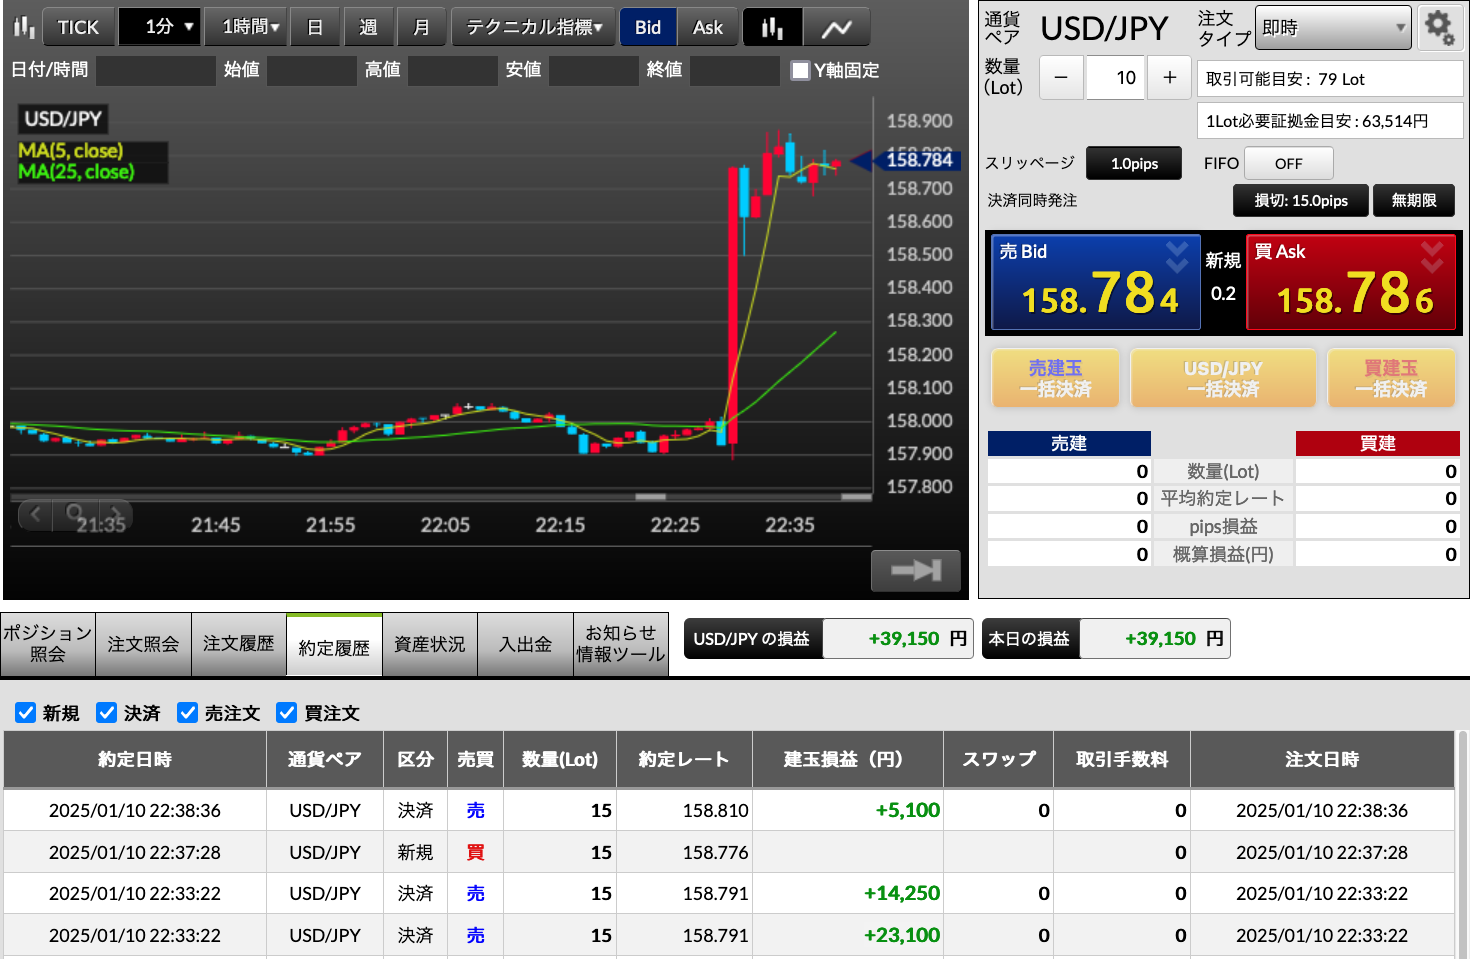The image size is (1470, 959).
Task: Click the 無期限 expiry button
Action: 1414,200
